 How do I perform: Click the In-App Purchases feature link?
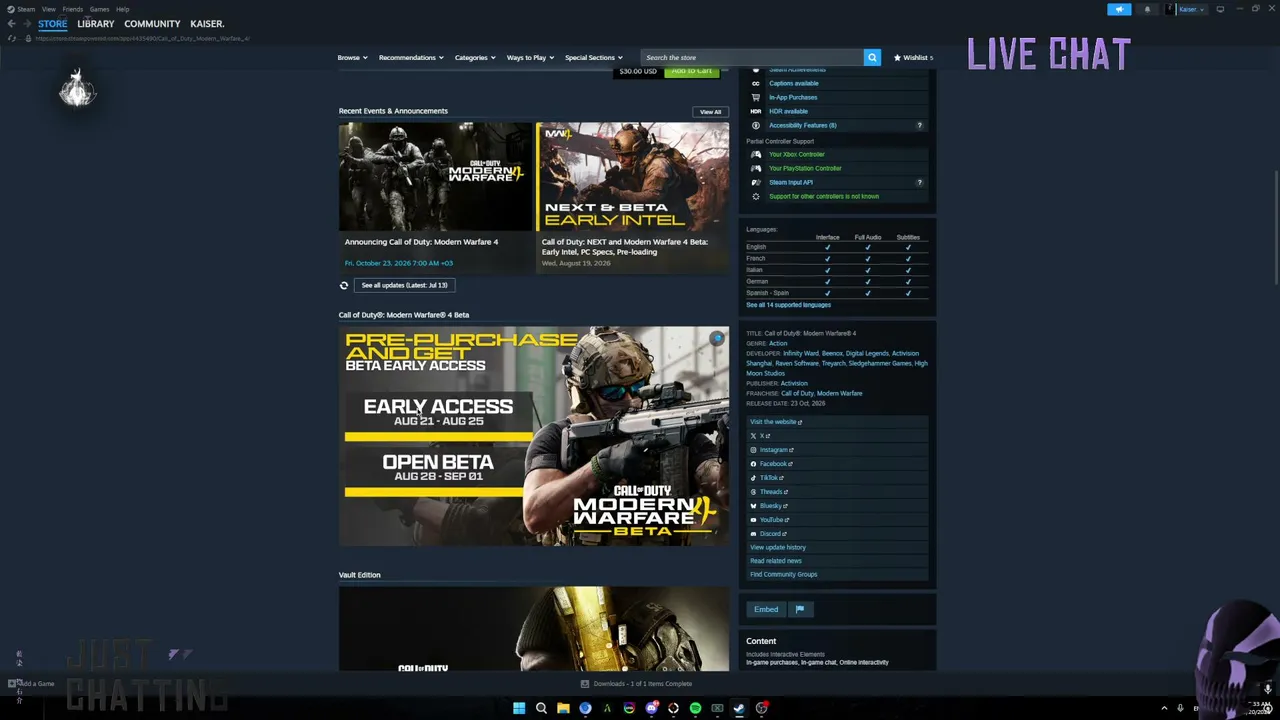click(793, 97)
